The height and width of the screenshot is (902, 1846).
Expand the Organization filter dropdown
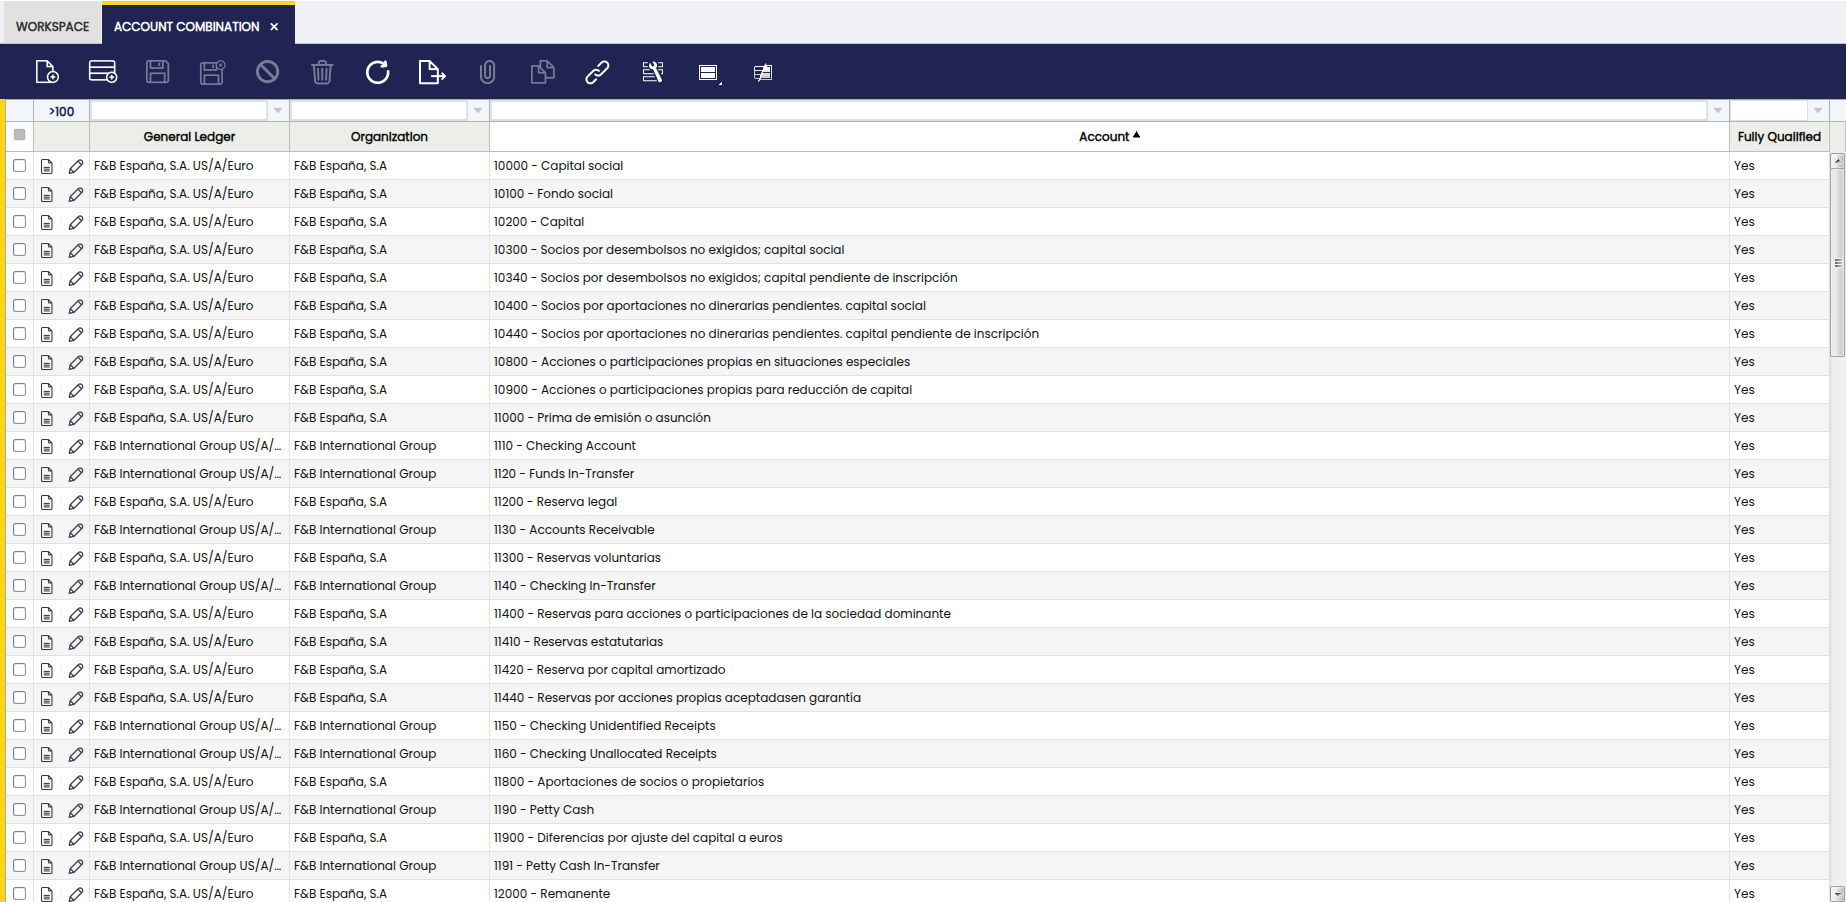(x=478, y=111)
